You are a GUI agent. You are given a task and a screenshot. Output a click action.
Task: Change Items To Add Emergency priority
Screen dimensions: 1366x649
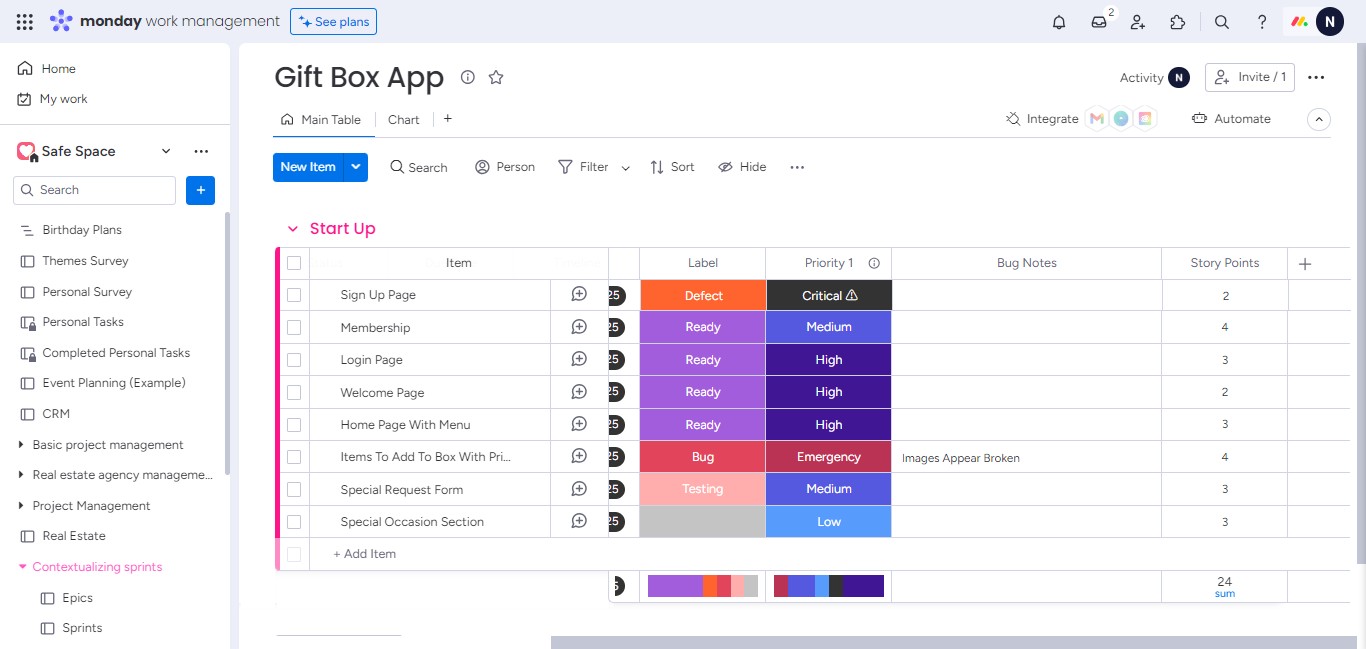pyautogui.click(x=829, y=457)
